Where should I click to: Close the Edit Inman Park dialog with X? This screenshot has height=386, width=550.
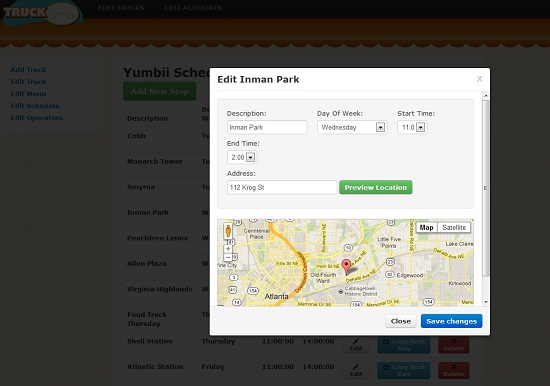coord(479,79)
